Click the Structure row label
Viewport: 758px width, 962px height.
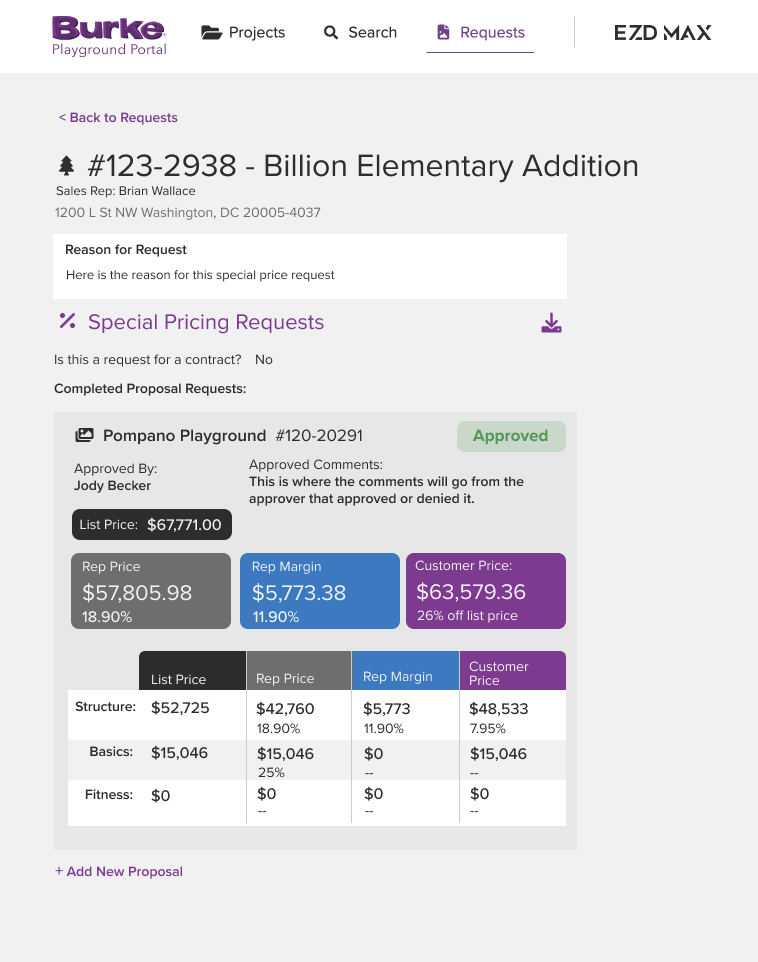[105, 707]
